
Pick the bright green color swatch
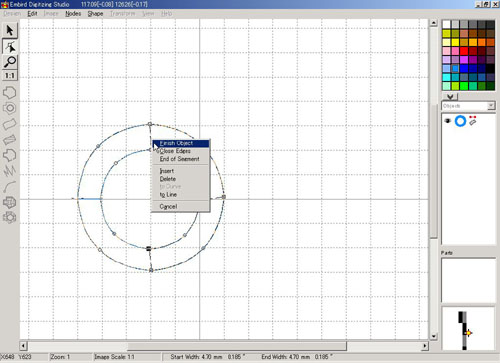464,86
